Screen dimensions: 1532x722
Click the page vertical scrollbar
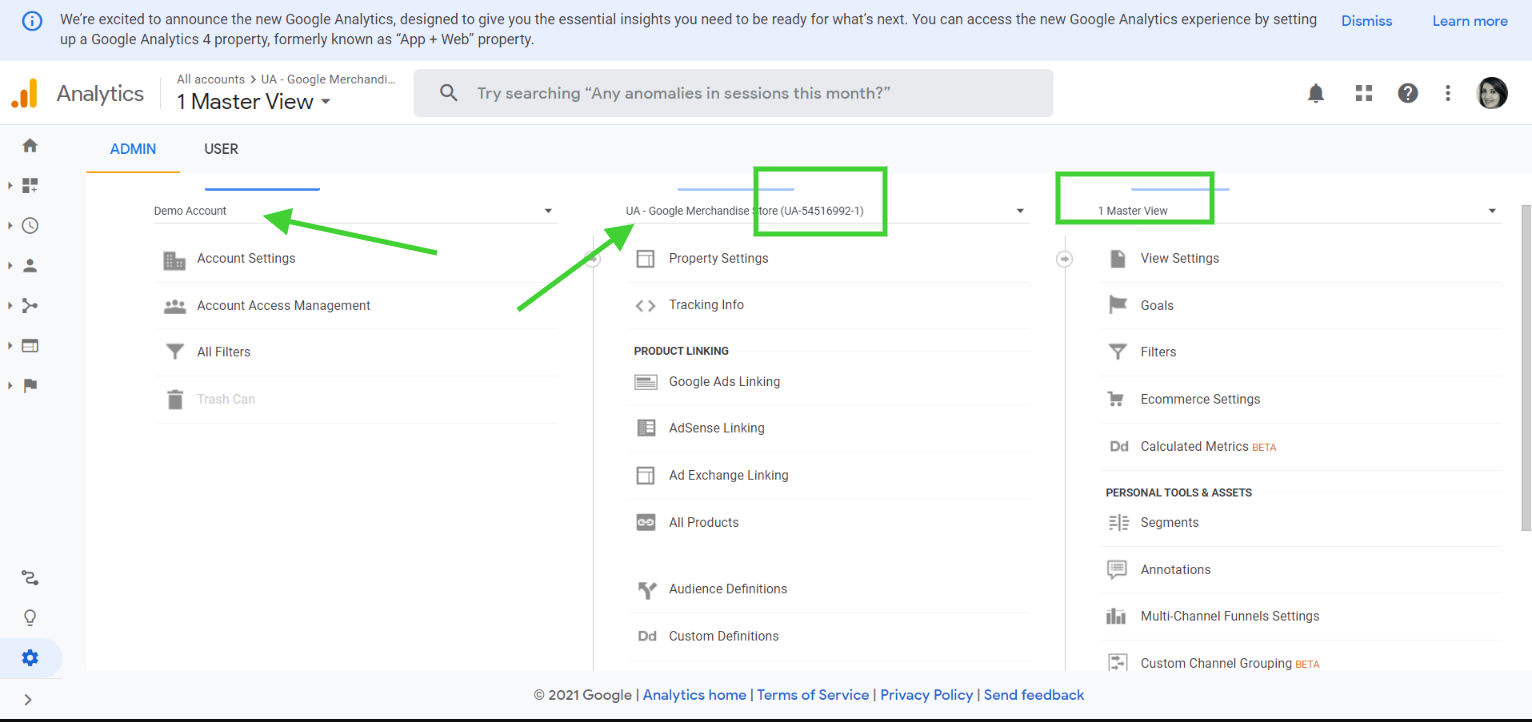[x=1525, y=367]
